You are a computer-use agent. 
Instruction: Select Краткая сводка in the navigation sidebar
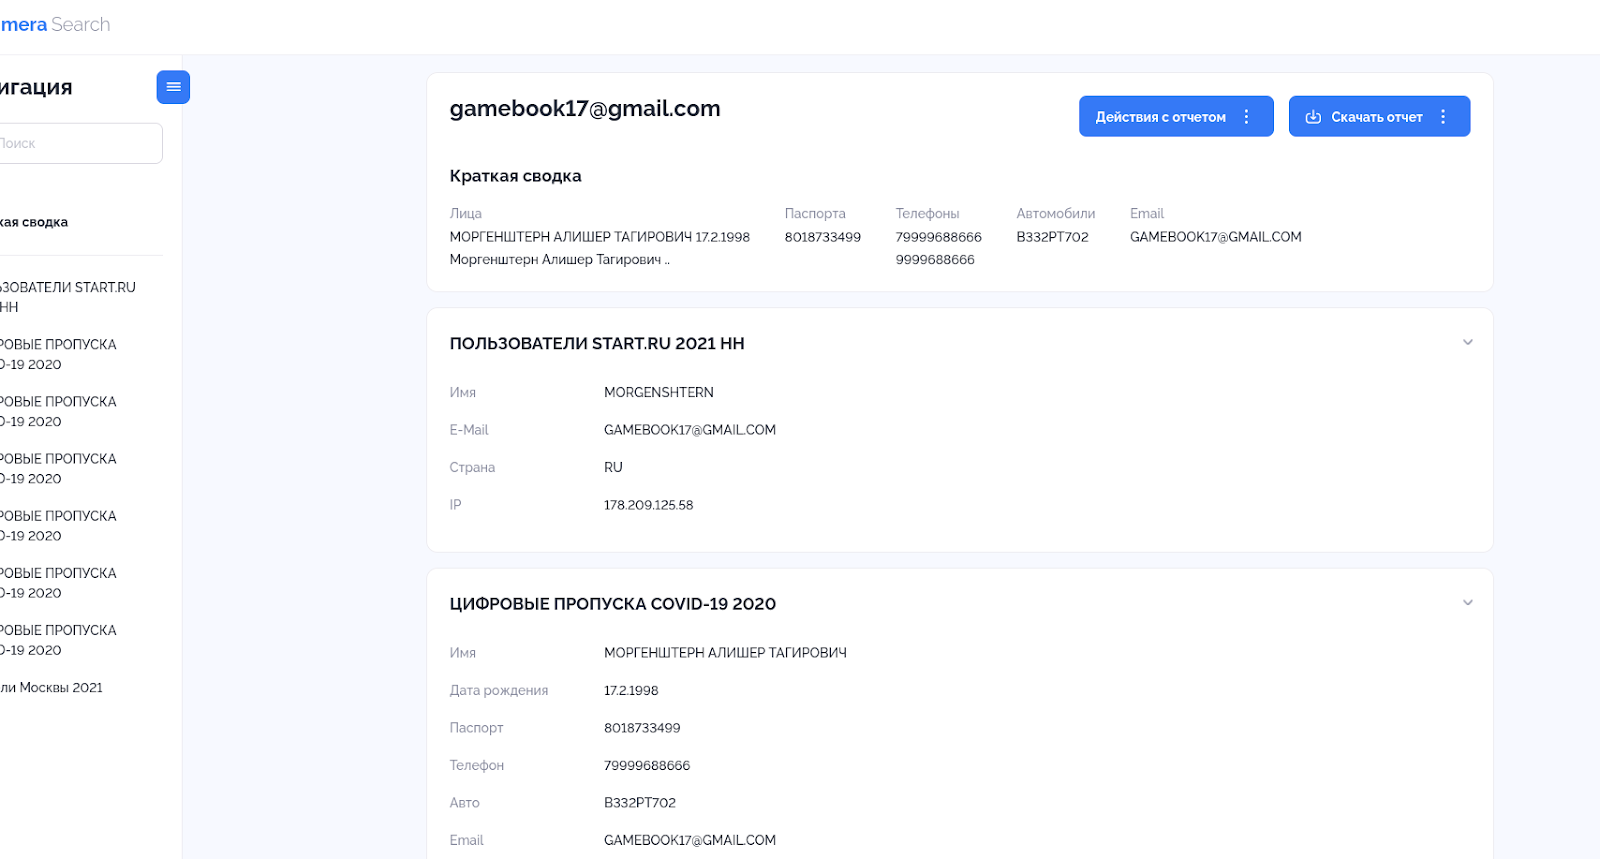35,222
